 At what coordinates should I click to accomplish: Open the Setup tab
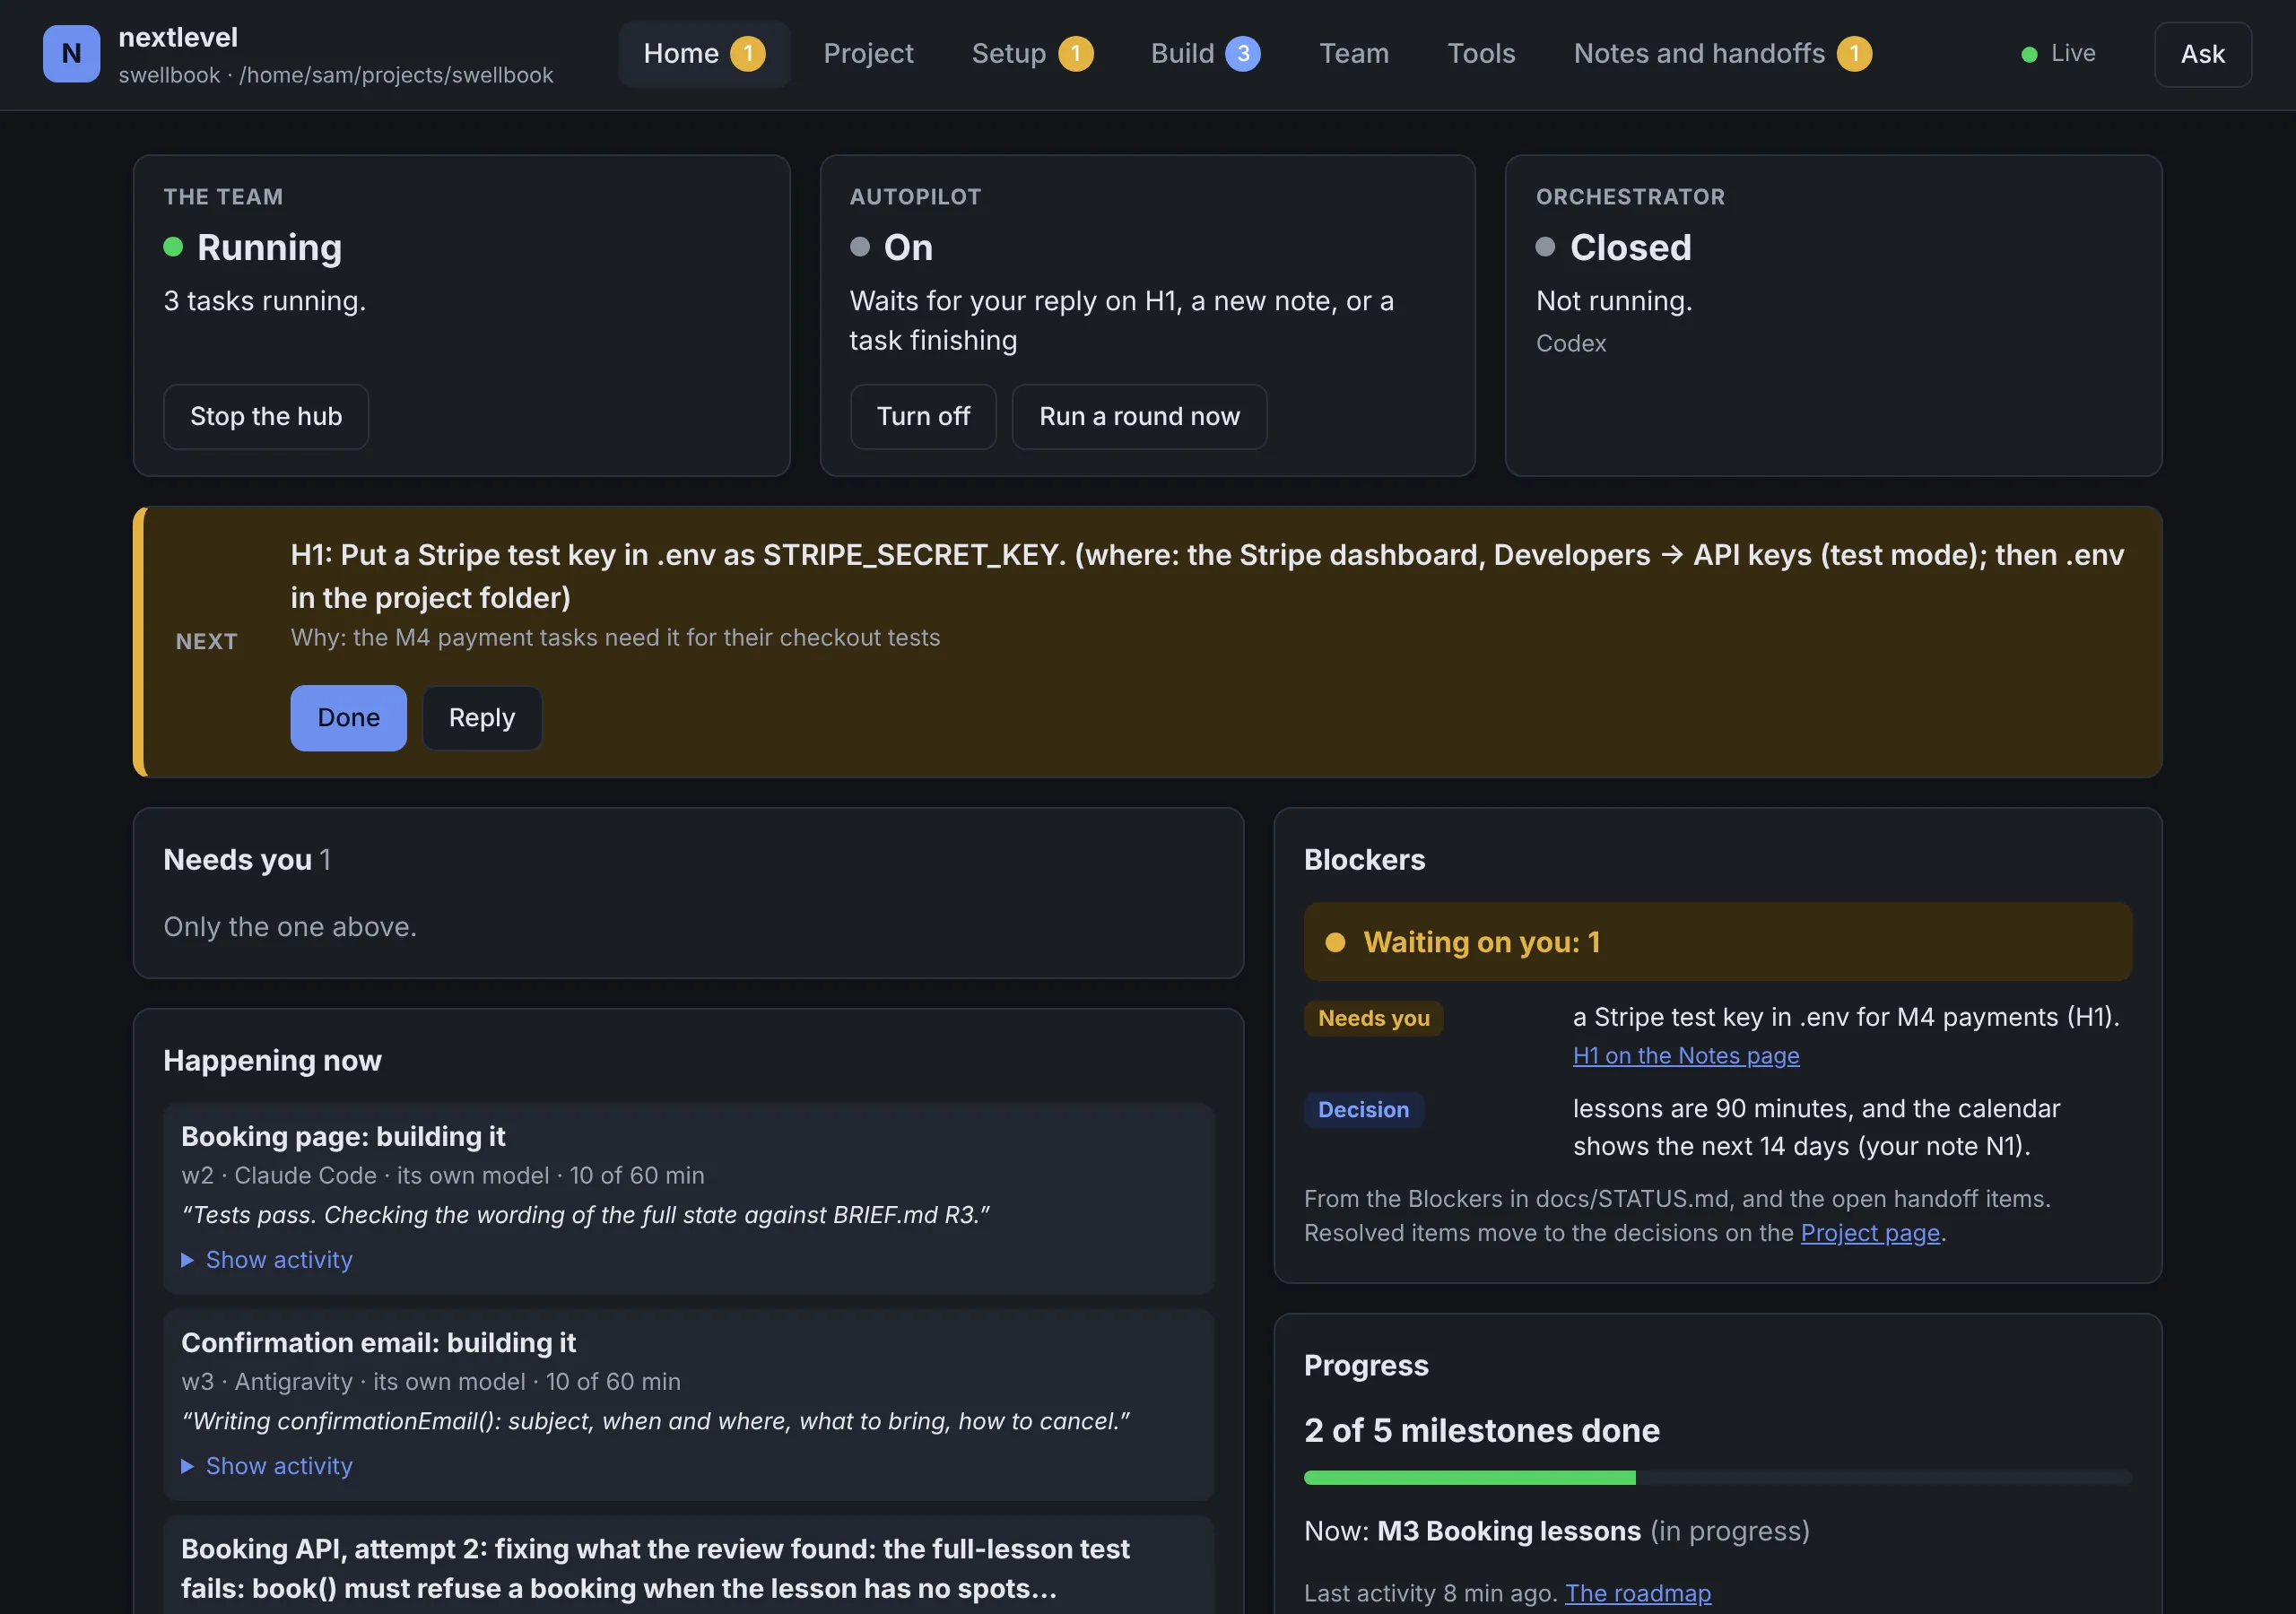[x=1032, y=54]
